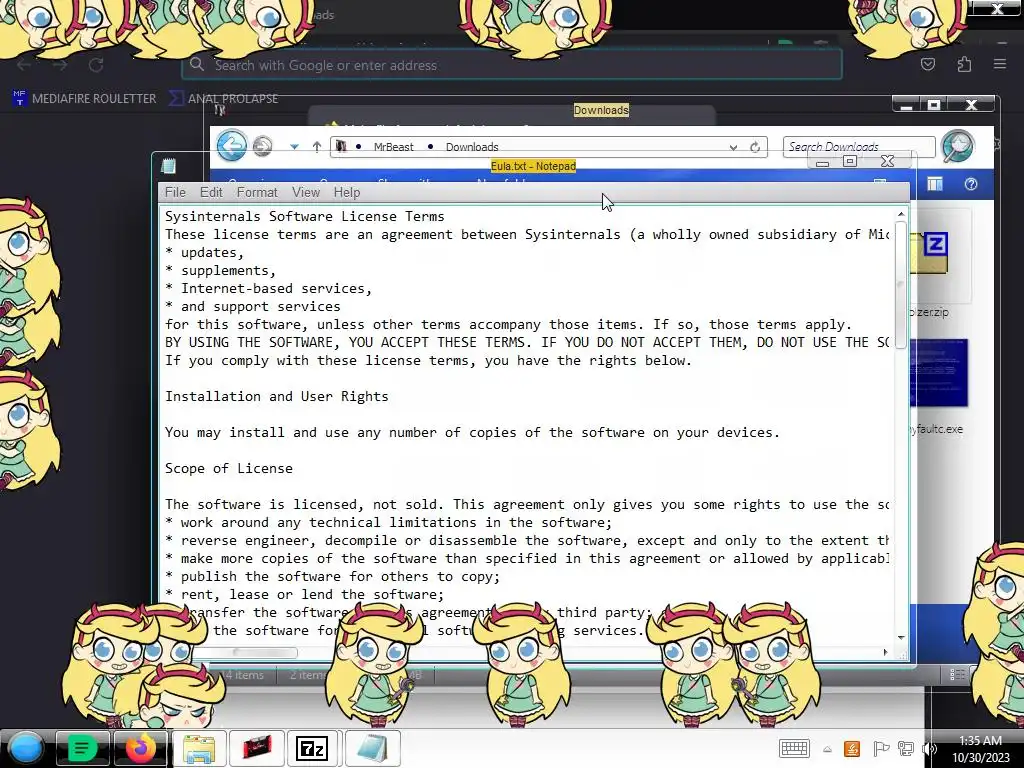This screenshot has height=768, width=1024.
Task: Click line "You may install and use any number"
Action: [472, 432]
